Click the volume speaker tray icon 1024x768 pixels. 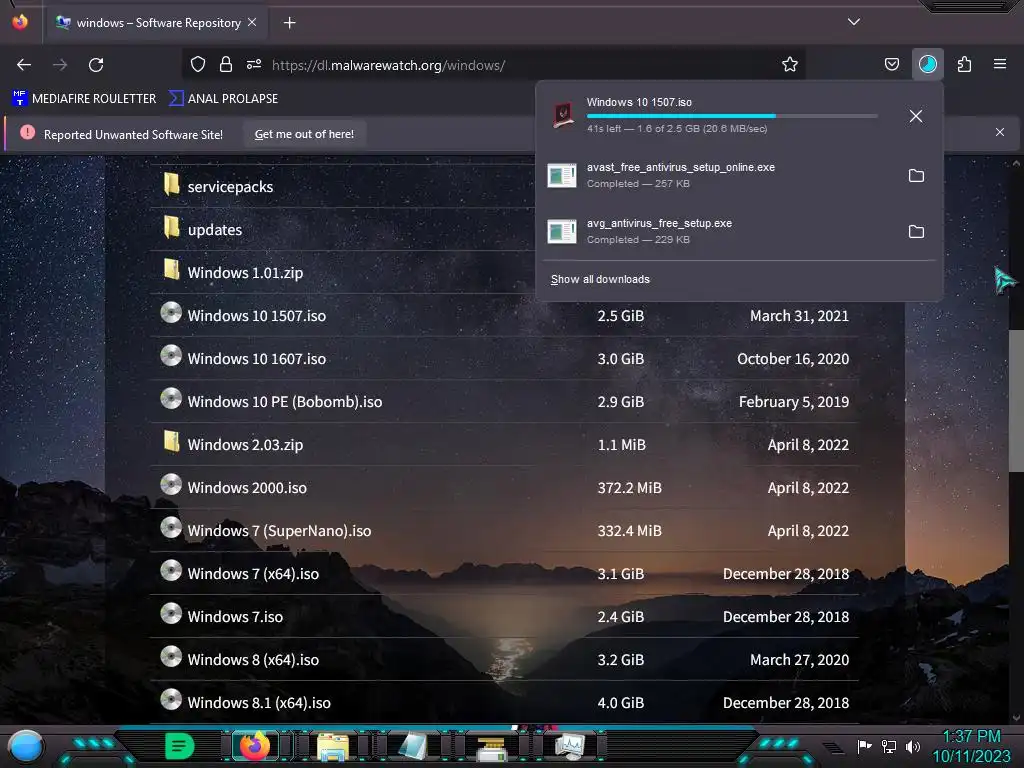click(x=913, y=746)
